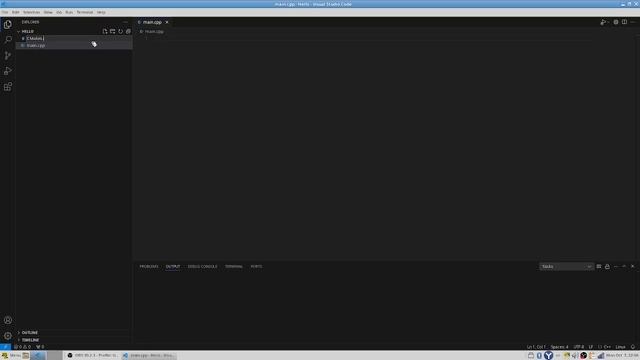Click the remote window status bar indicator

[4, 347]
